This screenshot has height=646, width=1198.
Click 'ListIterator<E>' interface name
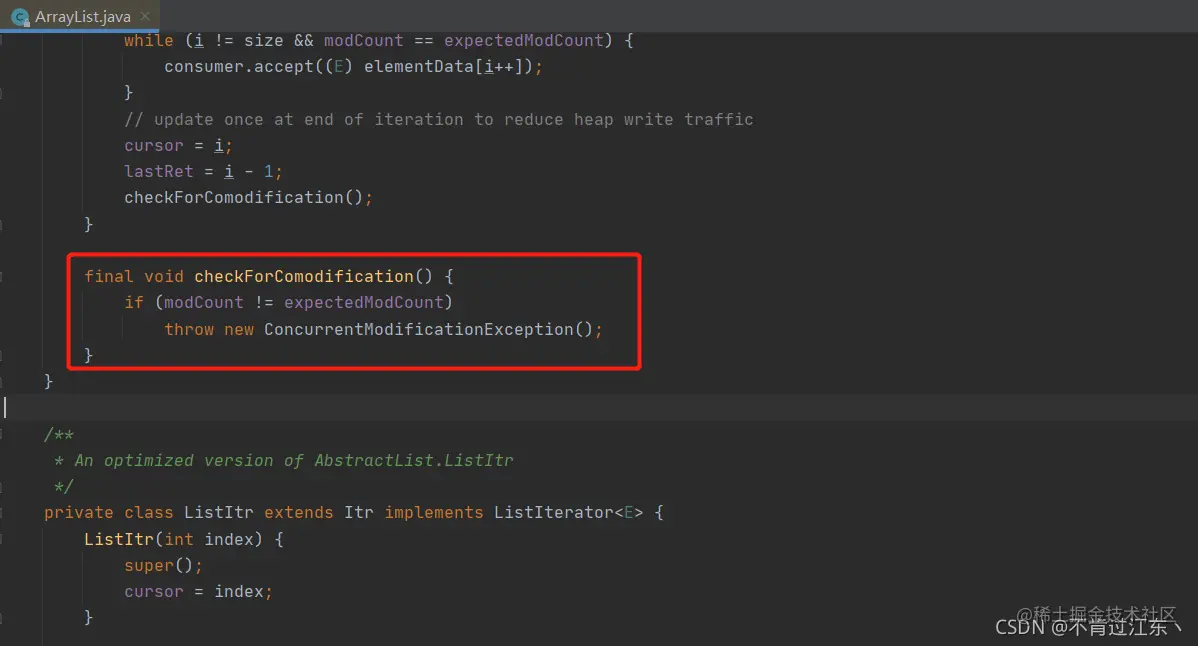point(568,512)
